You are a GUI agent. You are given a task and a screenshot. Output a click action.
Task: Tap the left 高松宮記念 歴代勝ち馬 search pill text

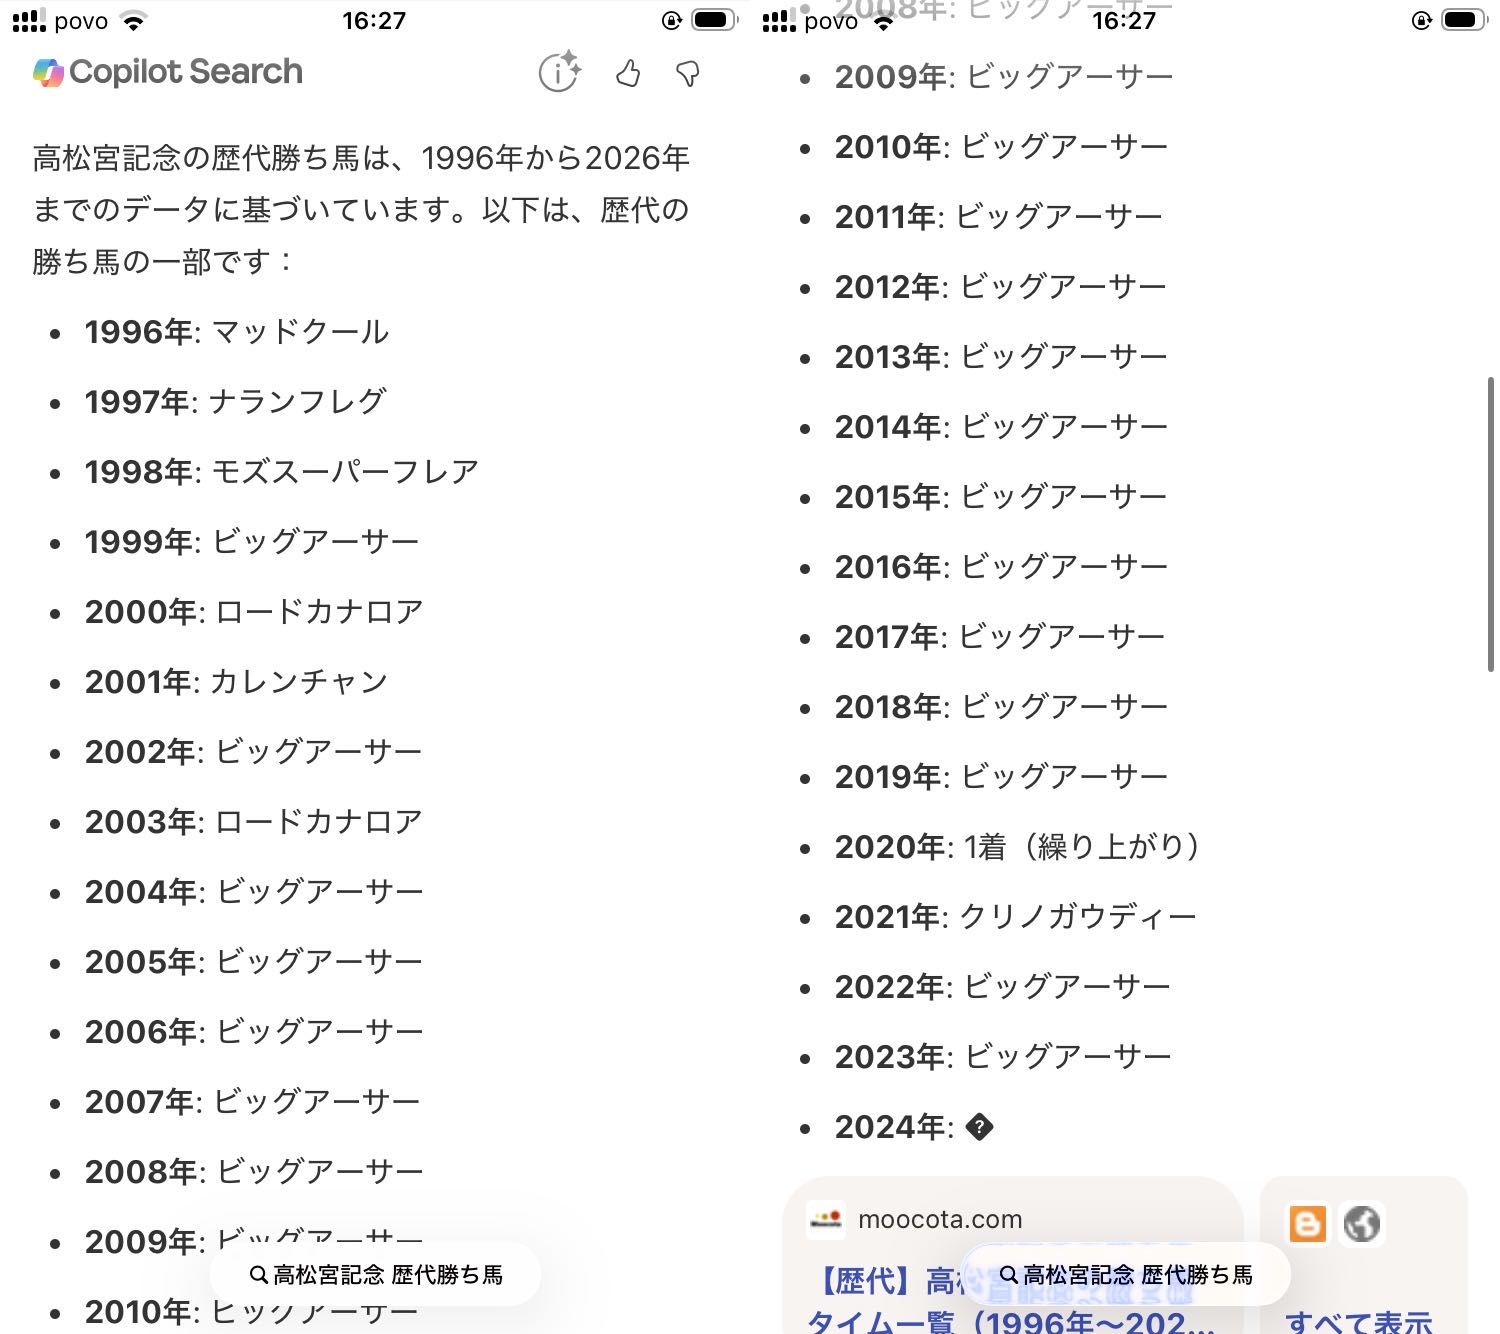[388, 1275]
